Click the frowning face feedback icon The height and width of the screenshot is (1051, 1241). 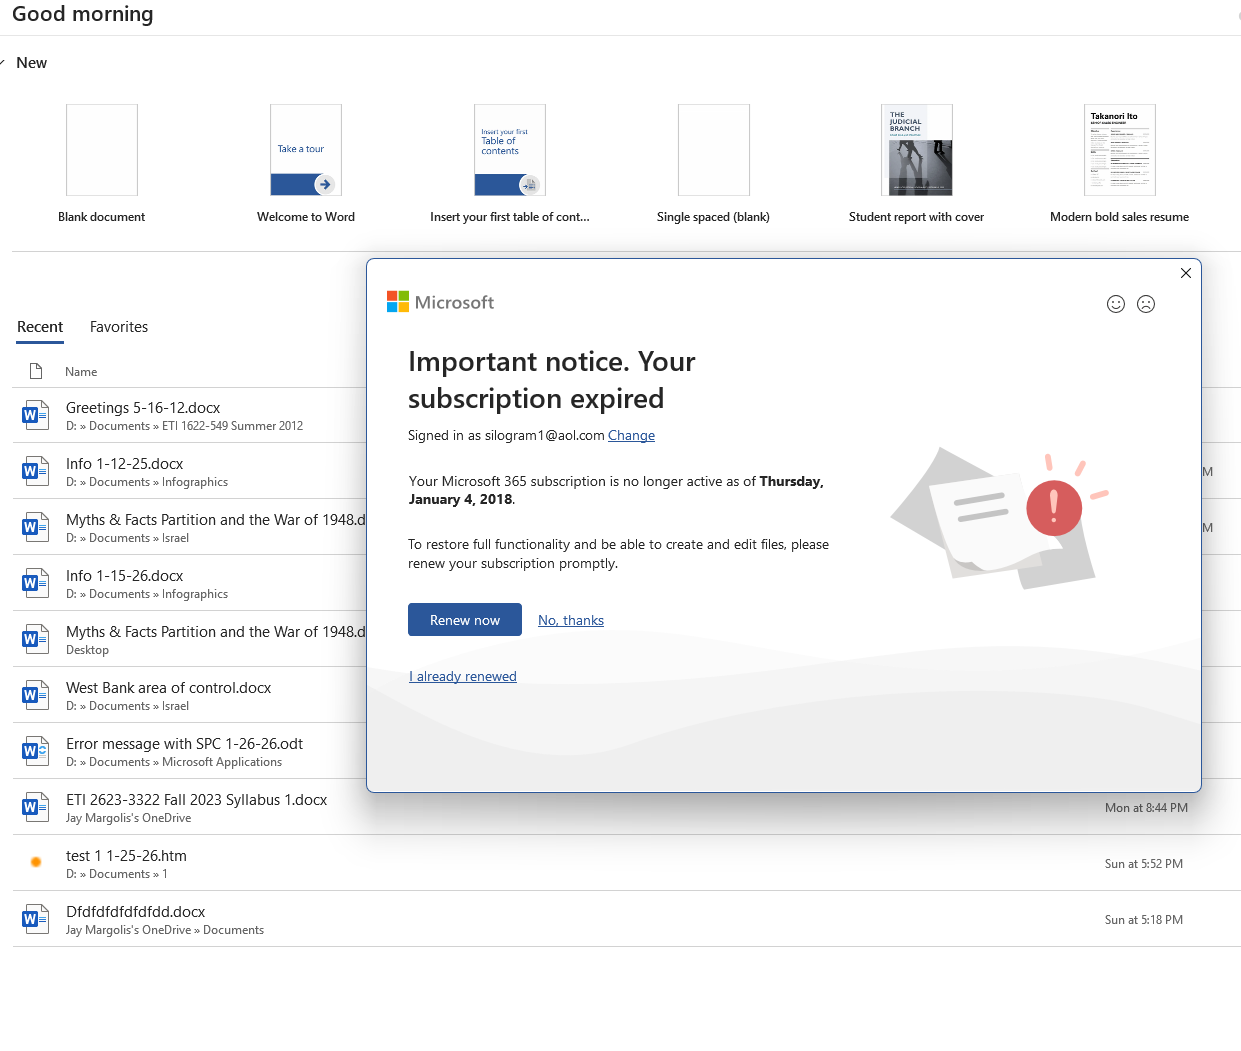click(x=1146, y=304)
